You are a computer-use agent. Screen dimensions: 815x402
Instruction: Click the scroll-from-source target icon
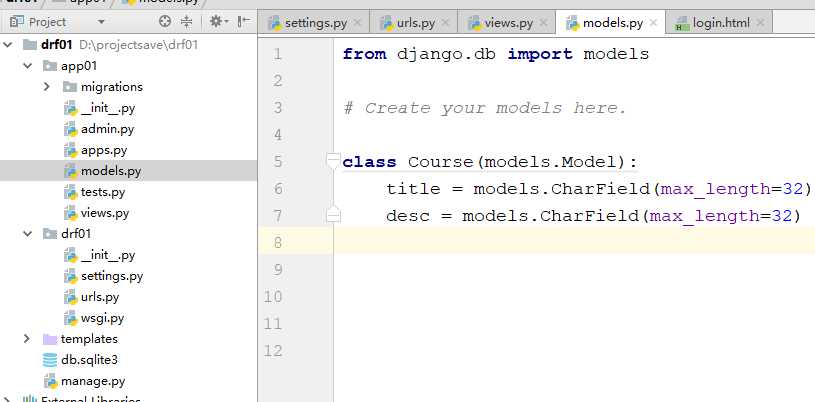click(165, 21)
